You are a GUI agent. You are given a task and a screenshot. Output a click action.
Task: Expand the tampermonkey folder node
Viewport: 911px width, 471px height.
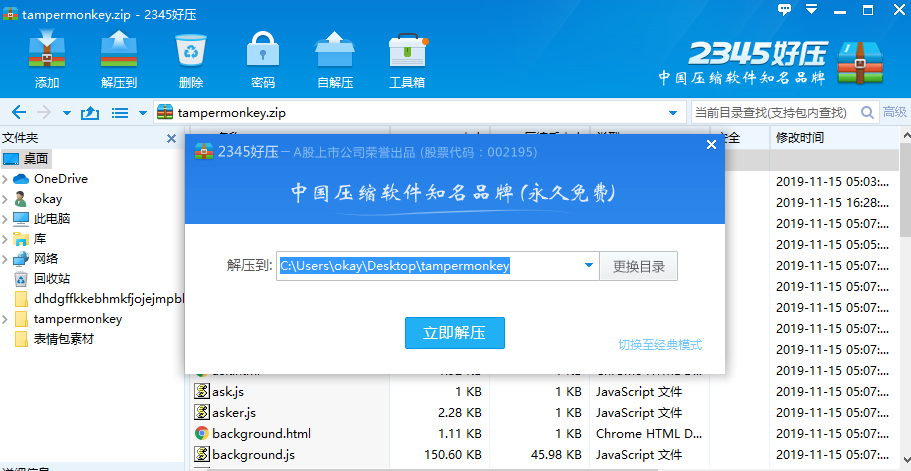pyautogui.click(x=5, y=319)
